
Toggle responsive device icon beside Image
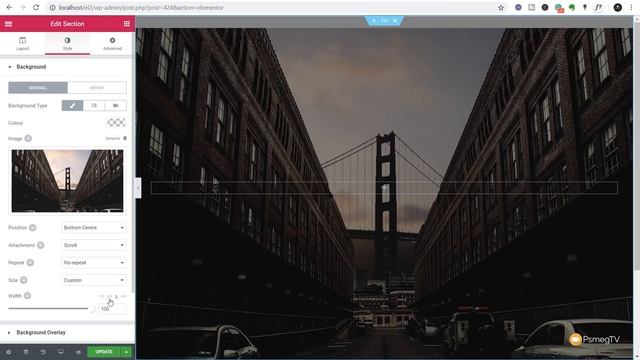tap(28, 138)
